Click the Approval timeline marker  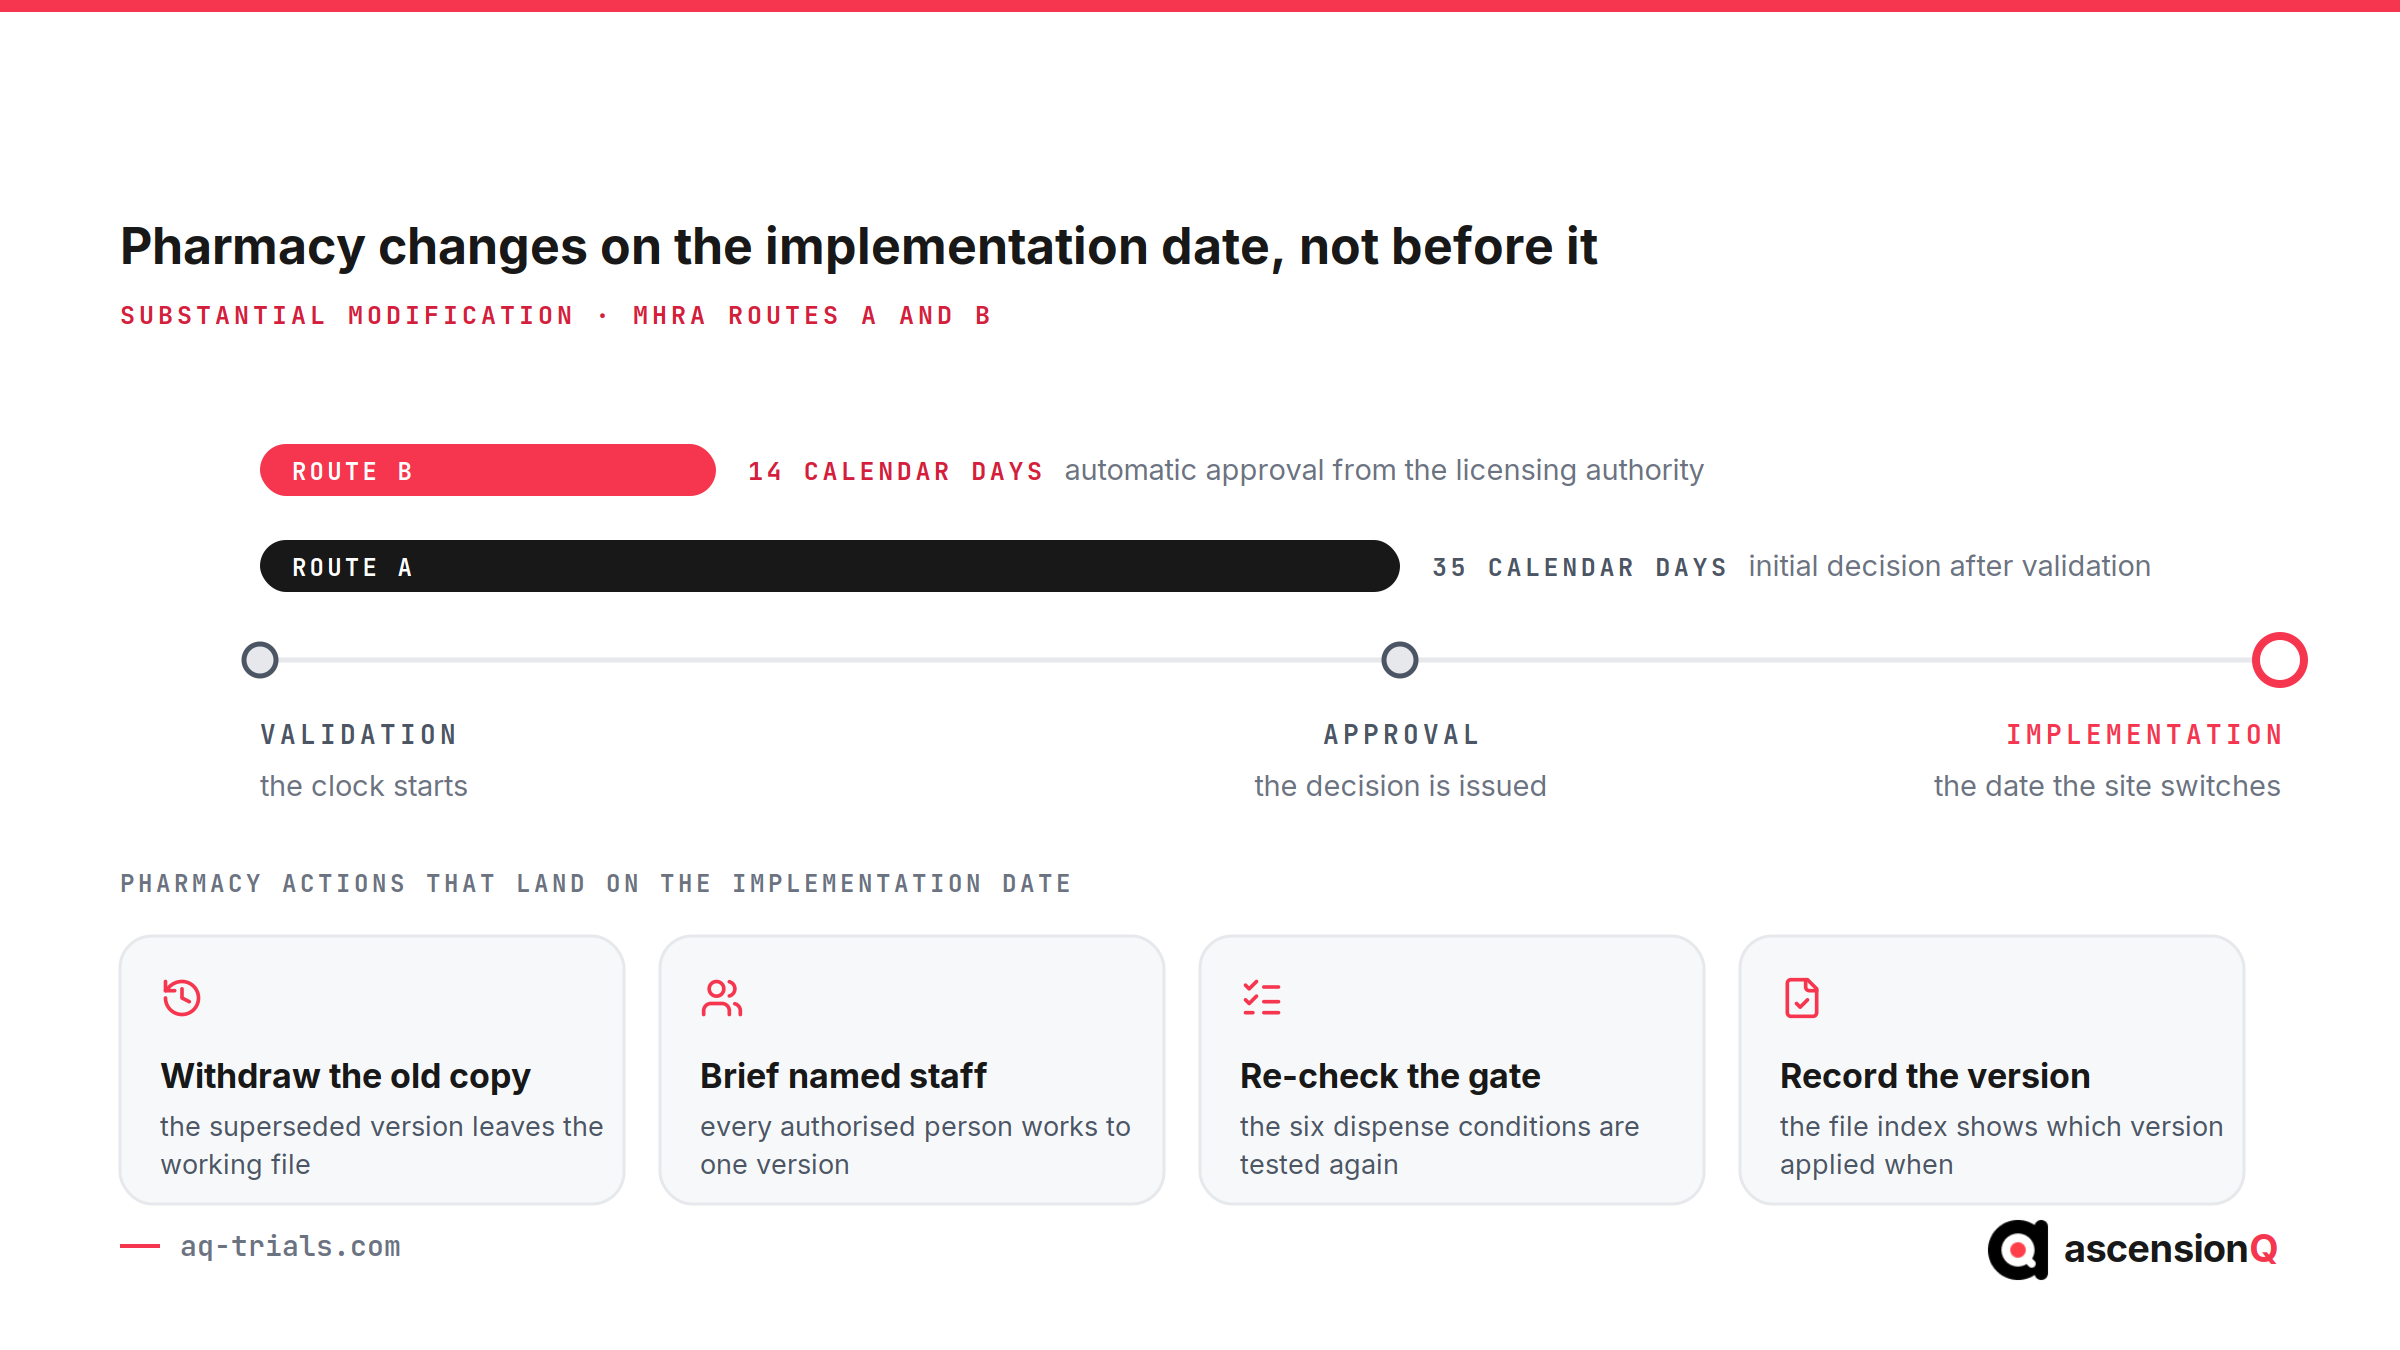pos(1400,660)
